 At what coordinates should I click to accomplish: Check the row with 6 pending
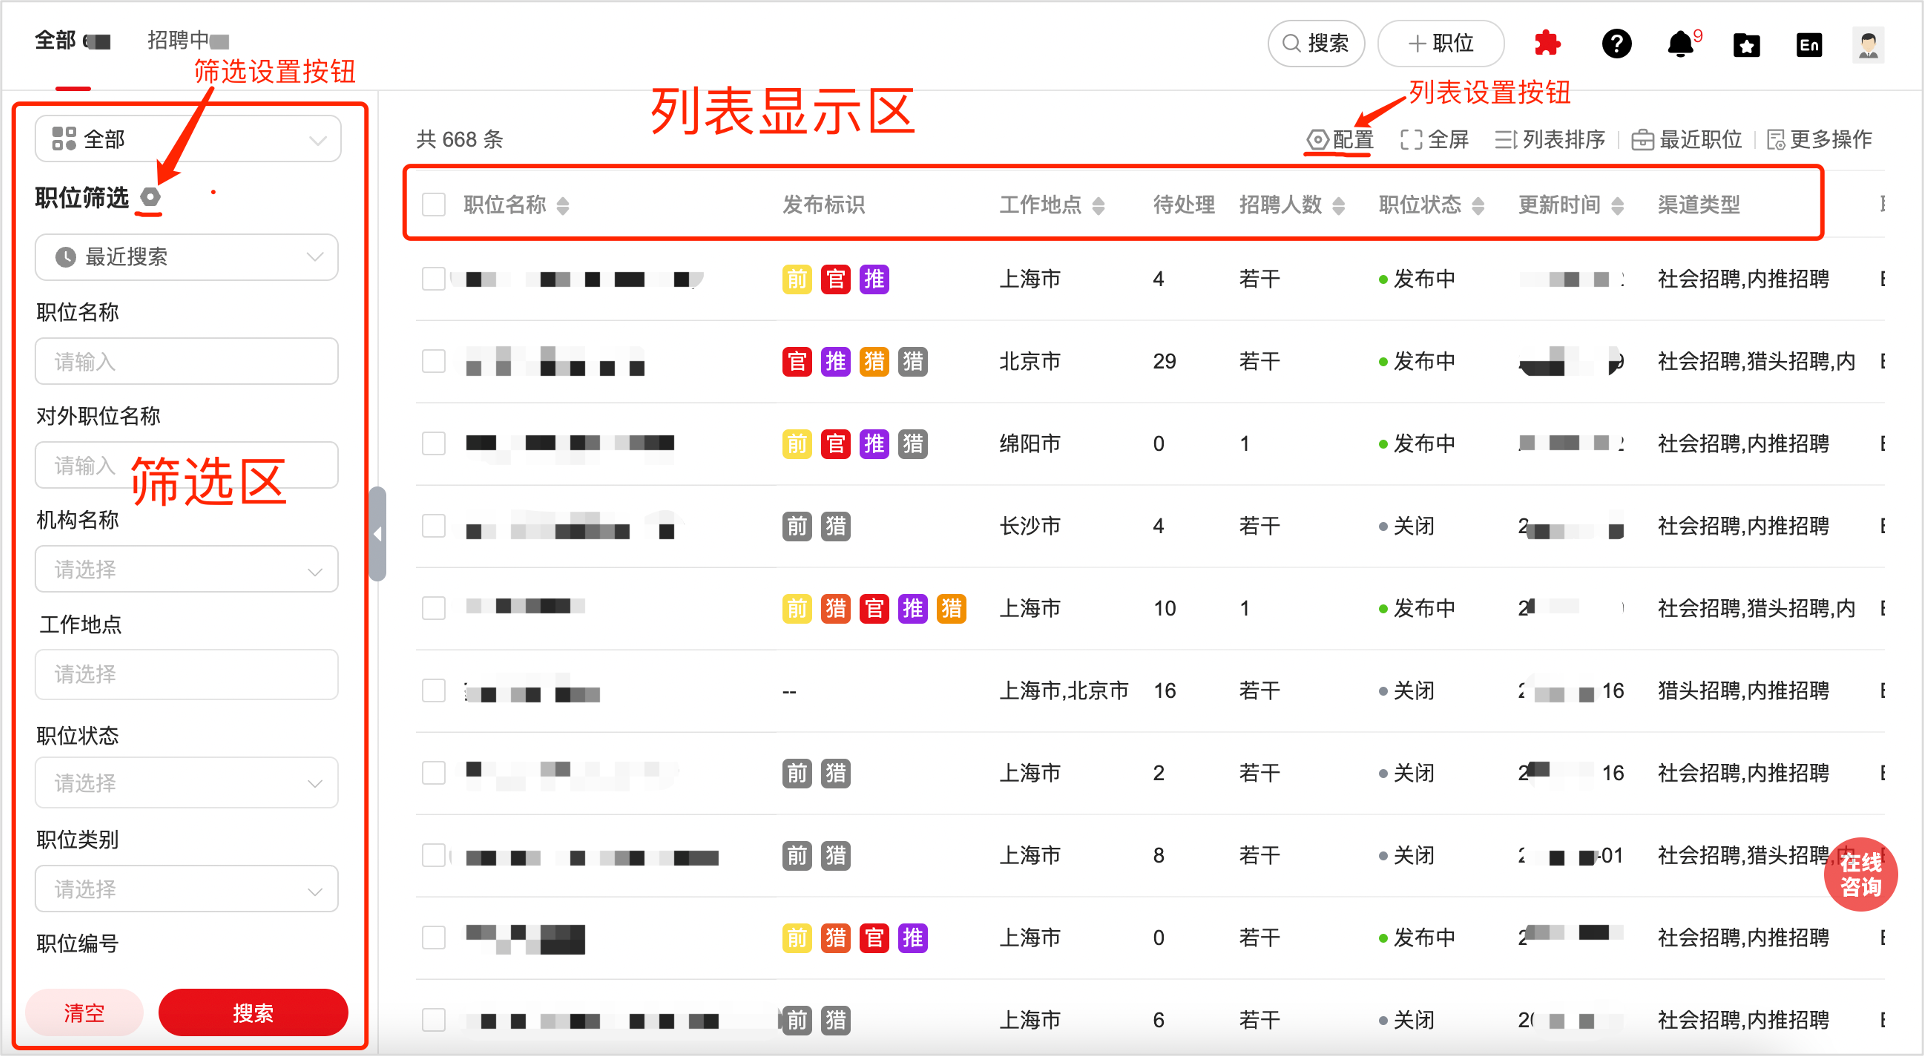point(434,1020)
